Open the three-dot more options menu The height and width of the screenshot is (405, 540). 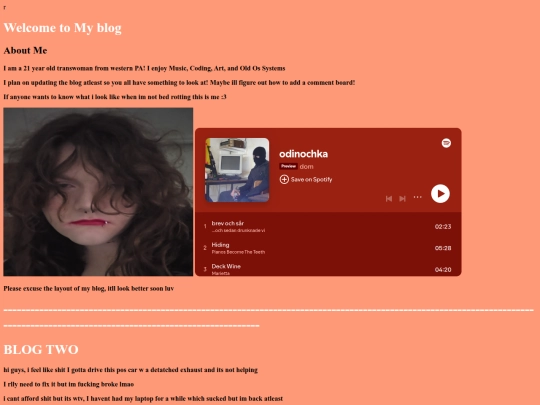[x=417, y=197]
